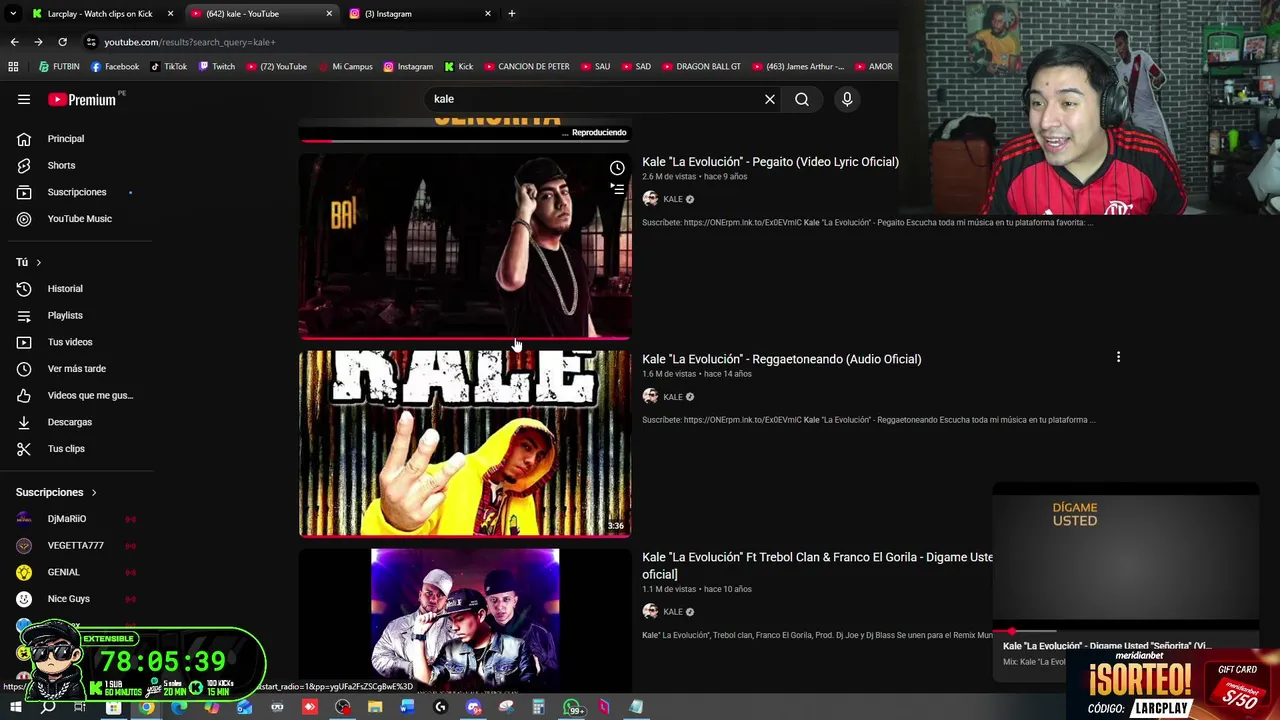Screen dimensions: 1280x720
Task: Expand the Suscripciones section header
Action: point(56,492)
